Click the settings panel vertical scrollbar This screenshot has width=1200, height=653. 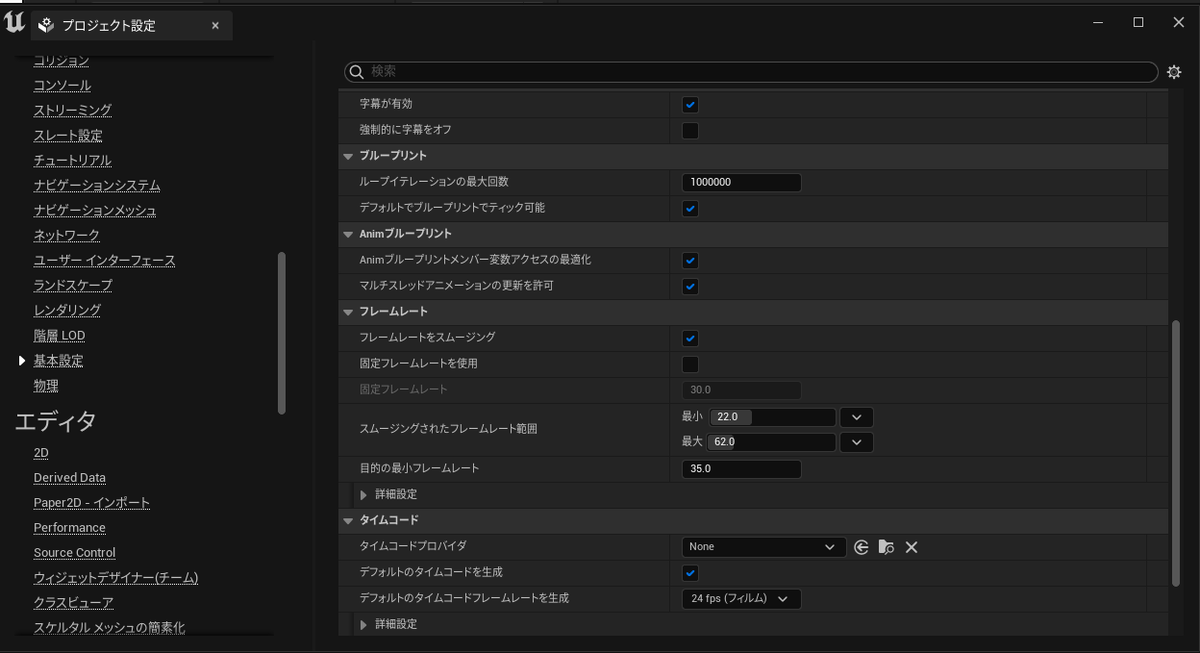[1176, 453]
